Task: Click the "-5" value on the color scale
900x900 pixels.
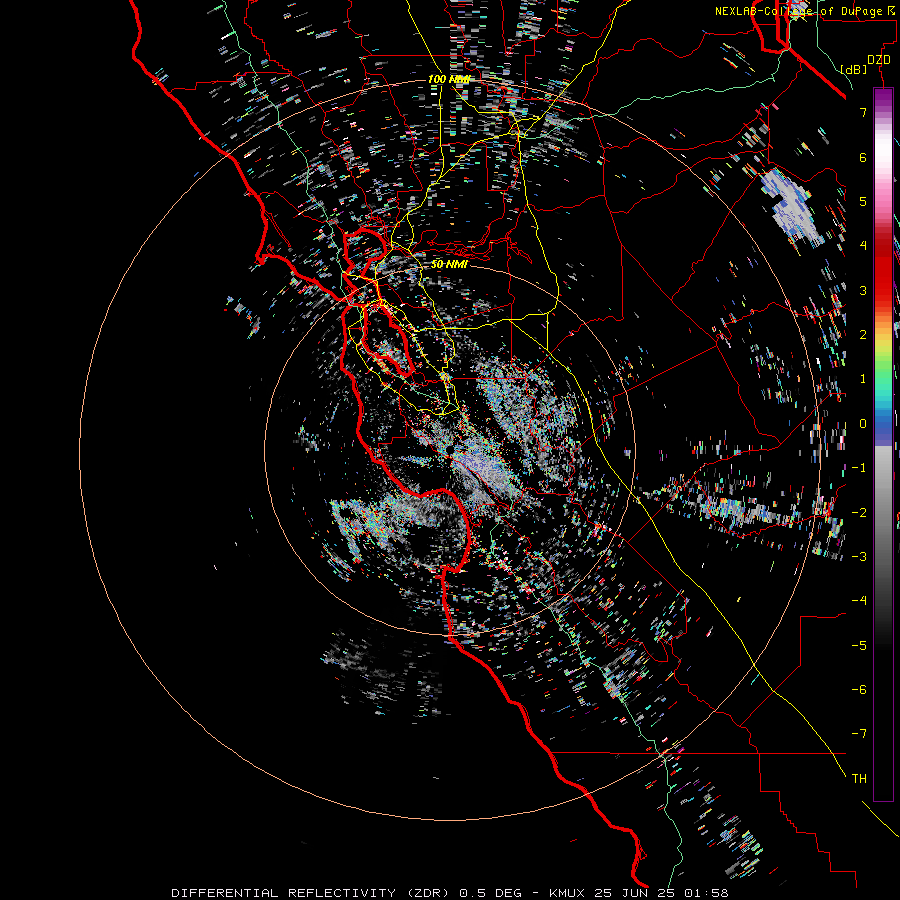Action: tap(859, 645)
